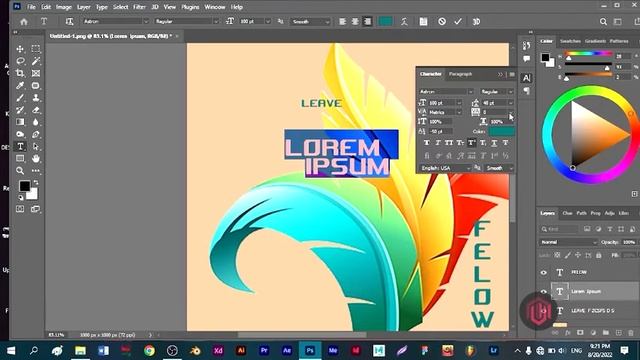The image size is (640, 360).
Task: Select the Hand tool
Action: (36, 158)
